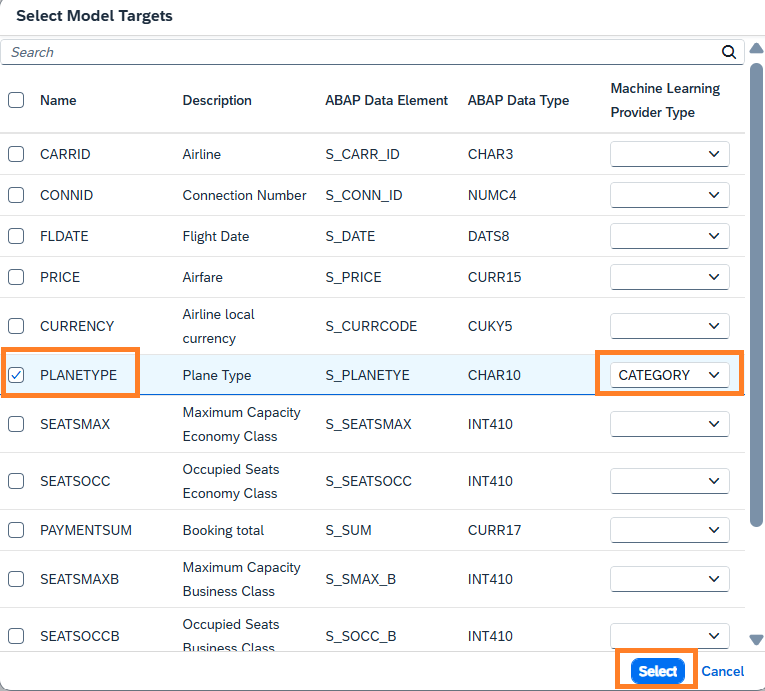Click the Cancel link

[x=722, y=671]
